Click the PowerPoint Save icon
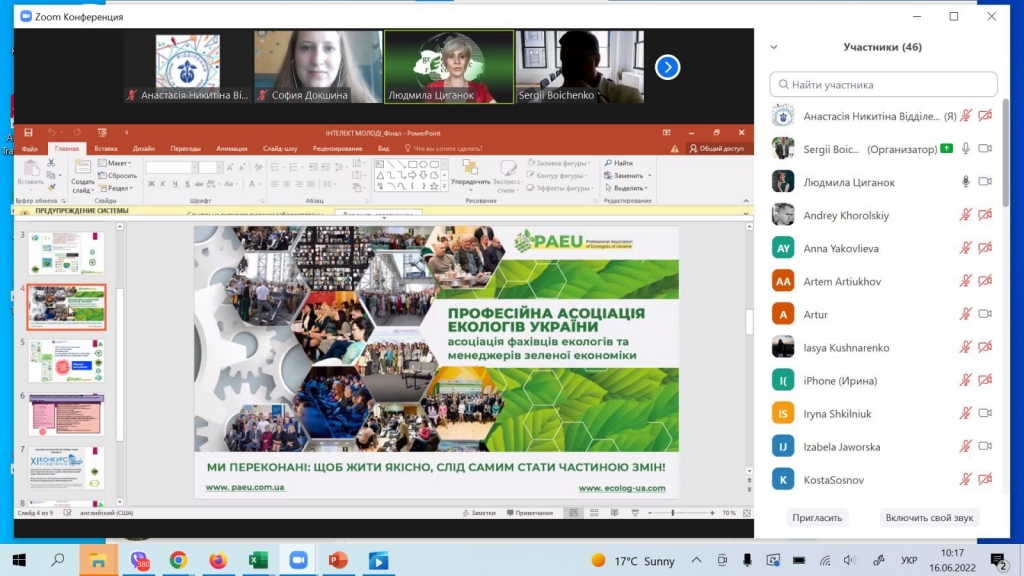The image size is (1024, 576). pyautogui.click(x=28, y=133)
